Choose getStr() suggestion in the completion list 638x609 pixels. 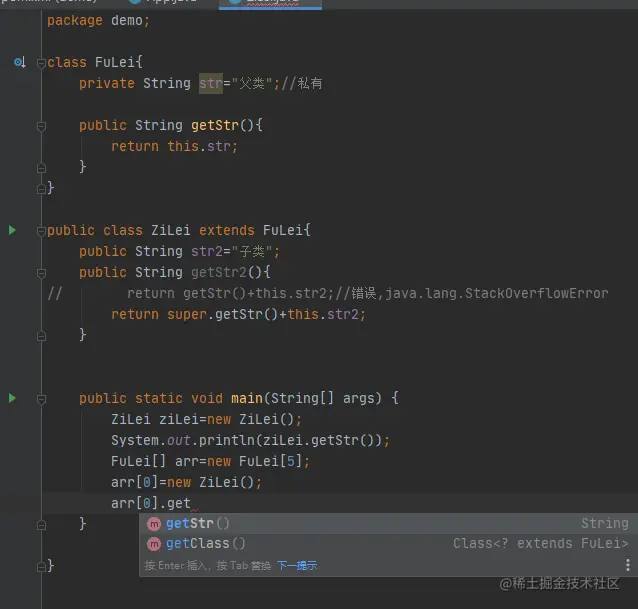[389, 524]
